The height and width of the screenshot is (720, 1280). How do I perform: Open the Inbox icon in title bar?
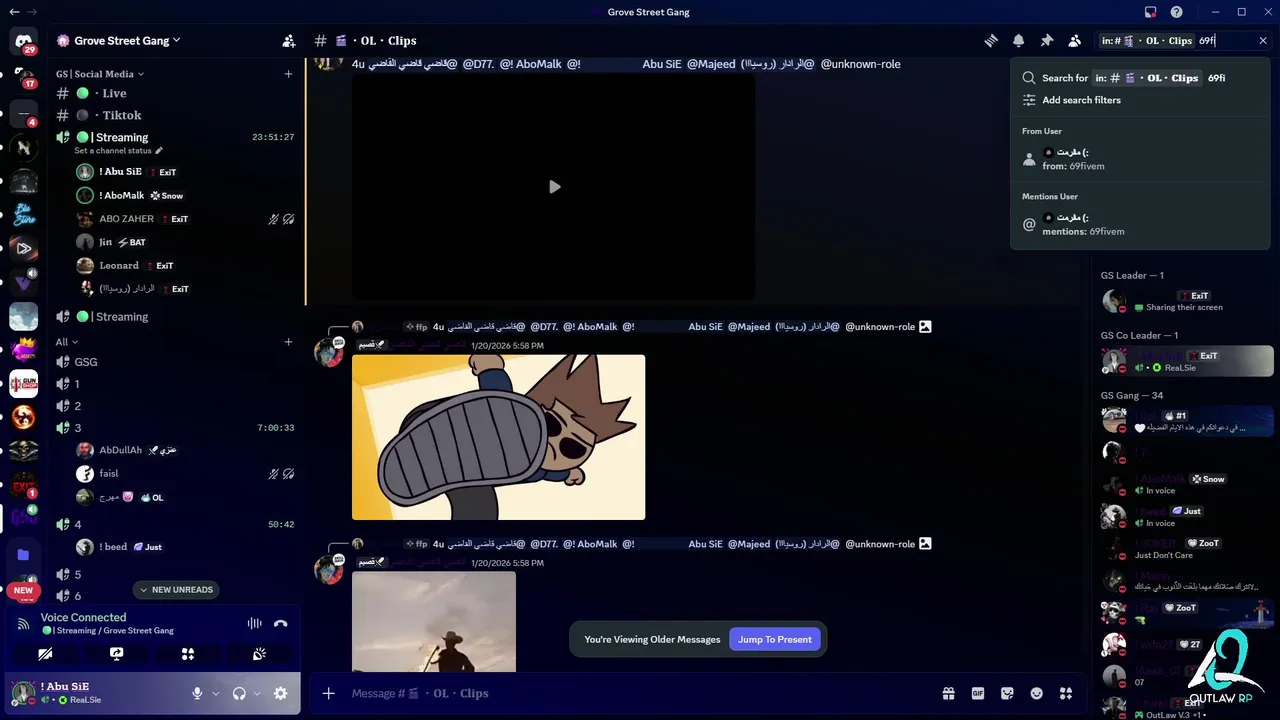1150,12
